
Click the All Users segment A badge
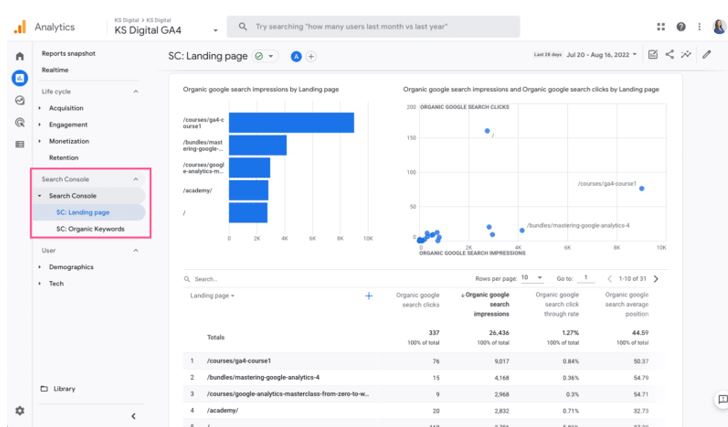(x=296, y=57)
